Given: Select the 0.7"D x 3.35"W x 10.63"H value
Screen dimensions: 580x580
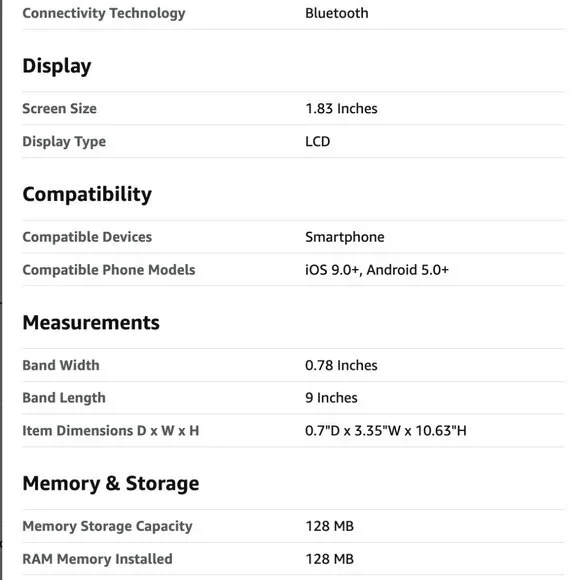Looking at the screenshot, I should point(385,431).
